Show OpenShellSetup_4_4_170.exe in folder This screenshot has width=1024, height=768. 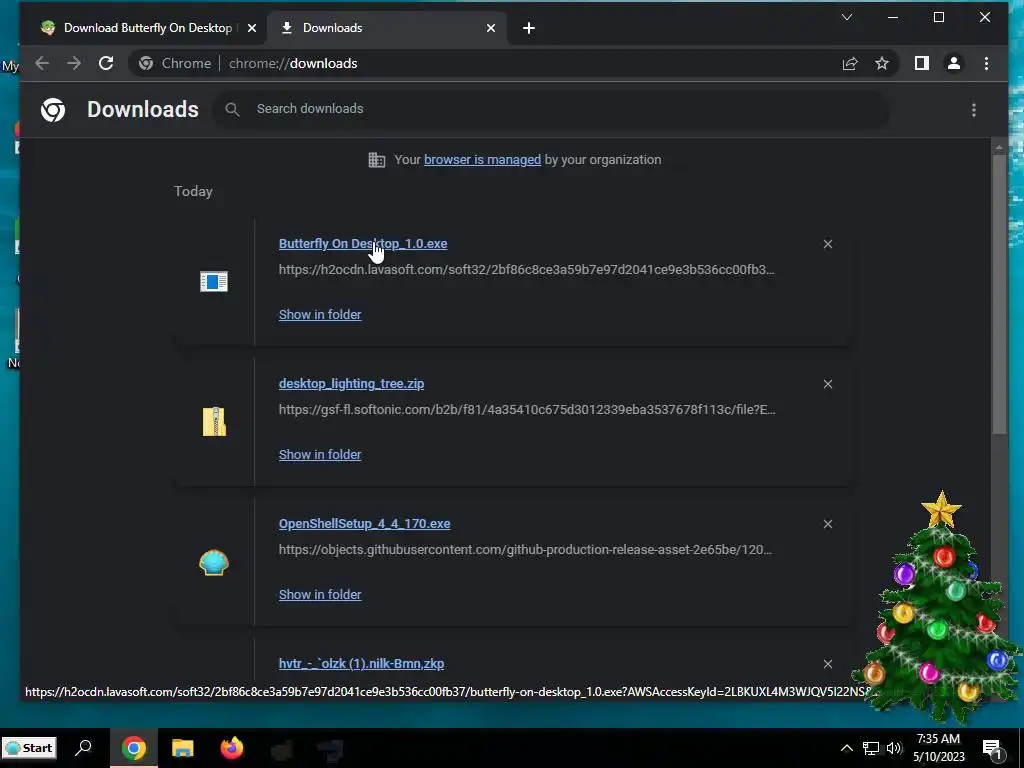320,594
